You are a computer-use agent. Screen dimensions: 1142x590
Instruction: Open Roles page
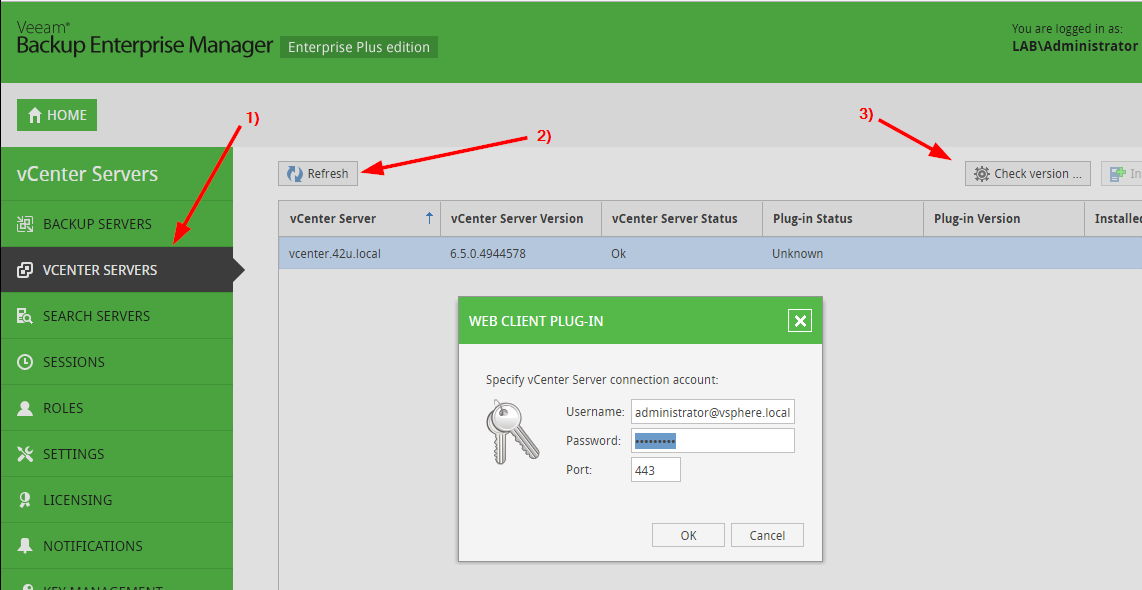[x=117, y=408]
